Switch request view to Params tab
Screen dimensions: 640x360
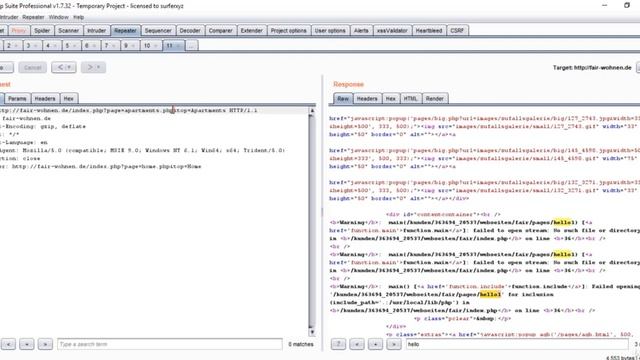pyautogui.click(x=17, y=98)
